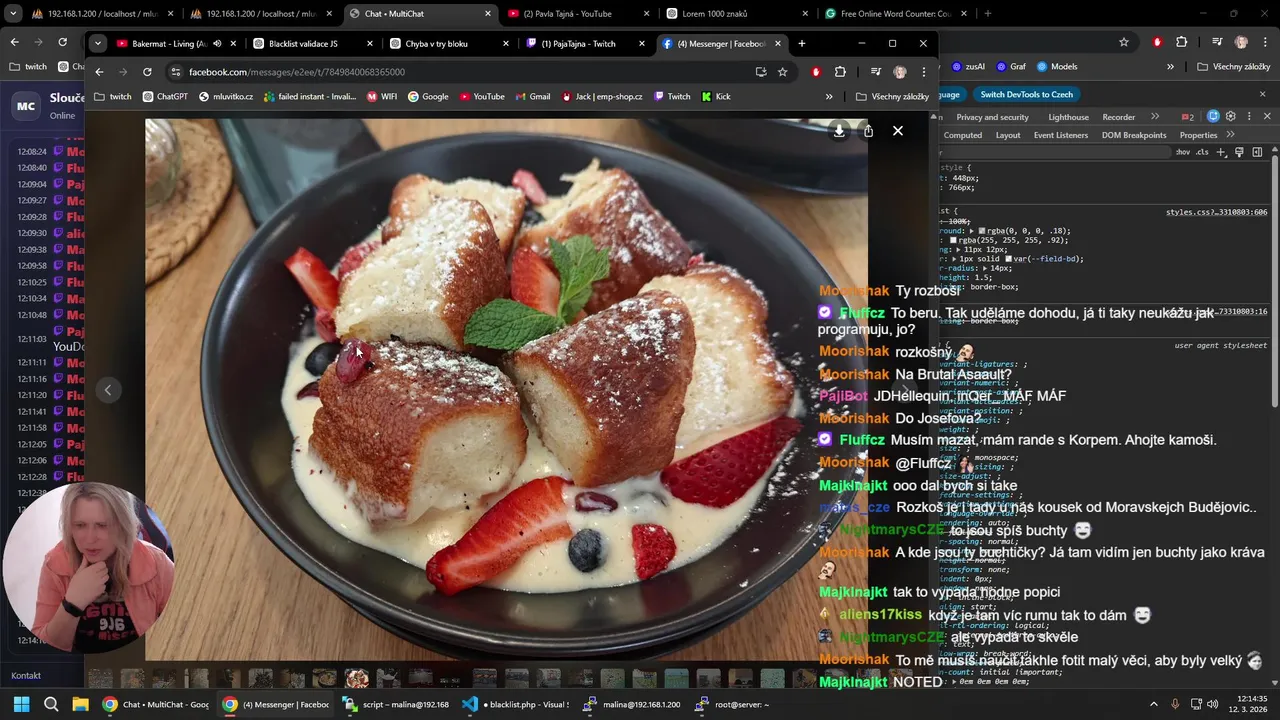Screen dimensions: 1280x720
Task: Expand hidden bookmarks chevron in front window
Action: click(829, 97)
